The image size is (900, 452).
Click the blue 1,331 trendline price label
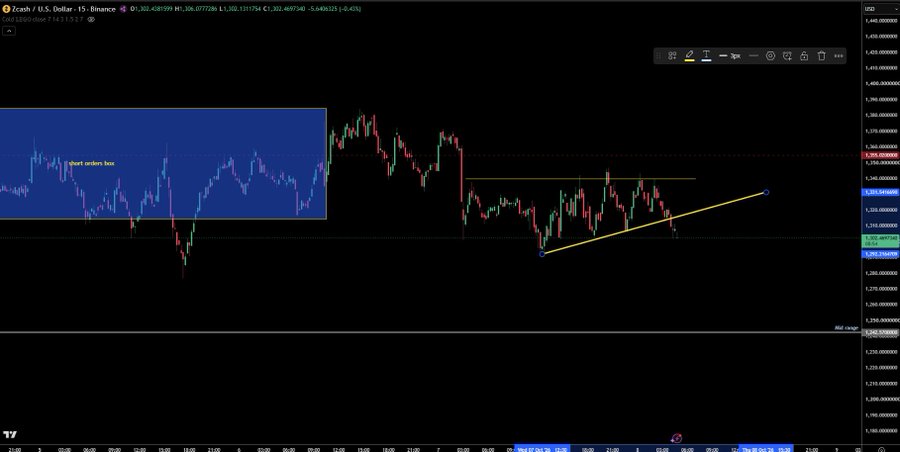tap(880, 192)
